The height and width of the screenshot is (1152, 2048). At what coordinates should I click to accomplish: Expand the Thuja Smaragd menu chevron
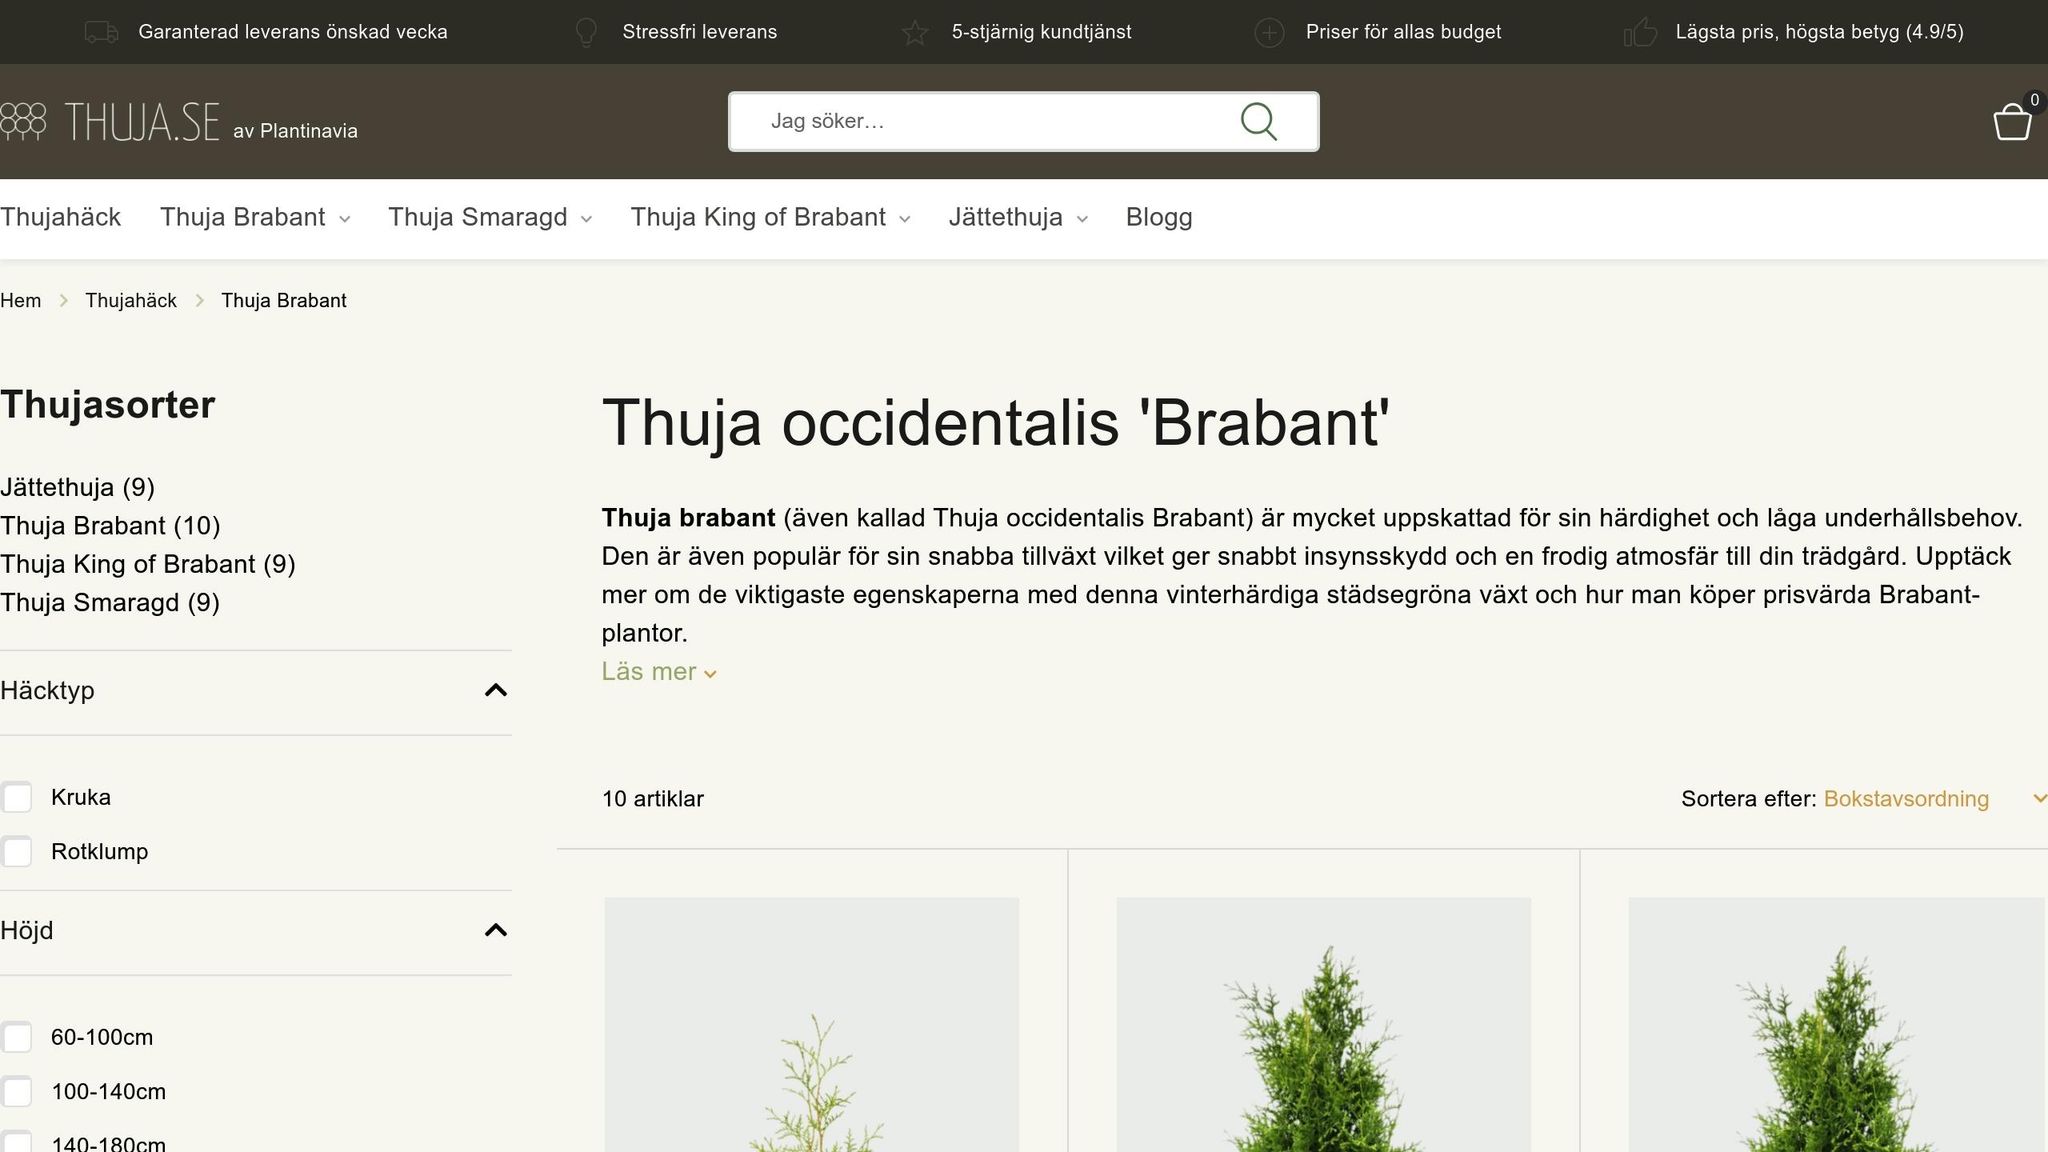click(x=587, y=219)
